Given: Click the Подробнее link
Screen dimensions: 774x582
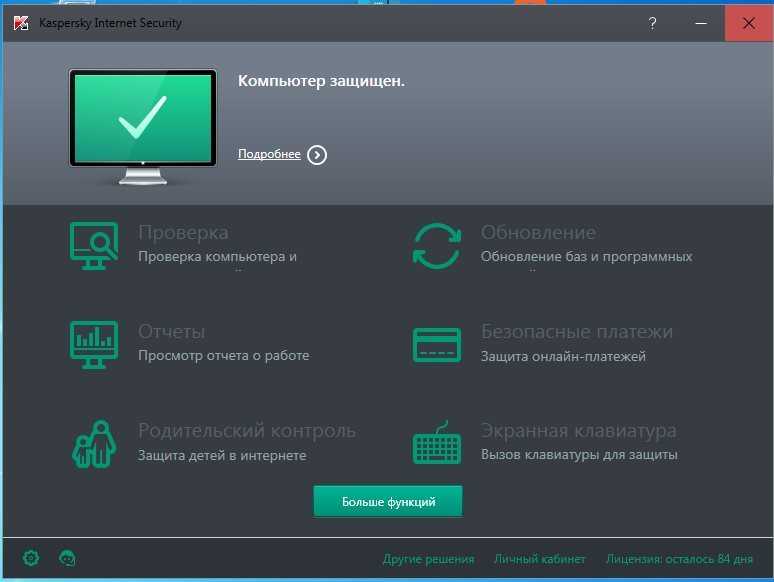Looking at the screenshot, I should click(269, 154).
